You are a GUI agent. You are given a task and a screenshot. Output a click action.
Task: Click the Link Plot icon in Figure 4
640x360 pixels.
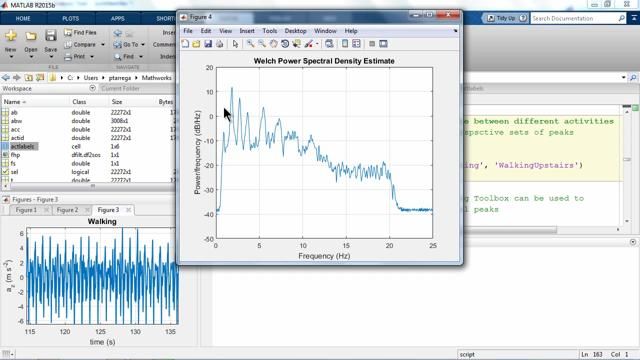329,44
